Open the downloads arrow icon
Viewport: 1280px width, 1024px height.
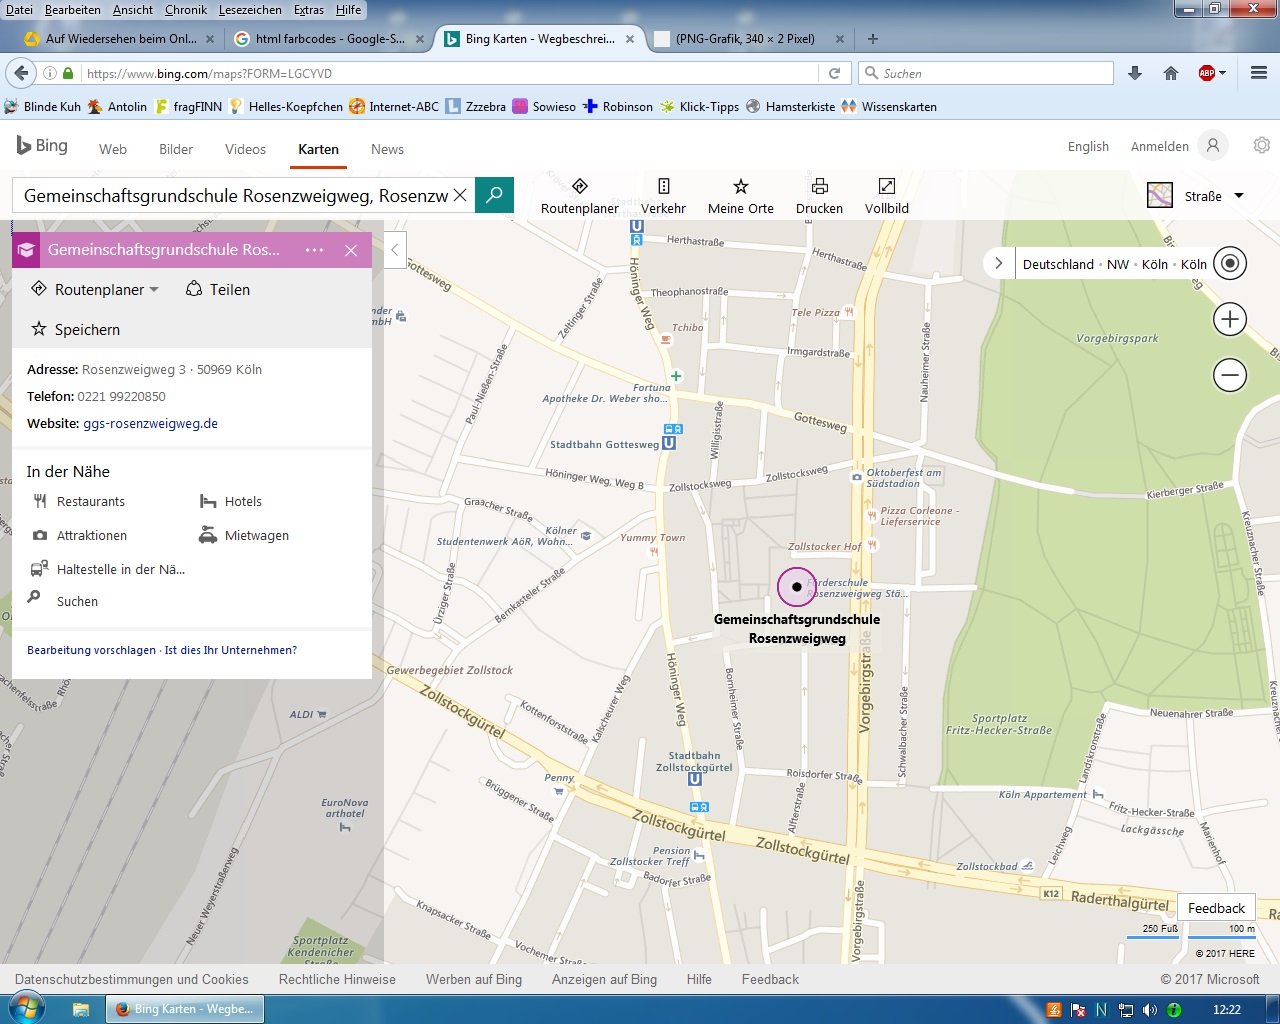click(1135, 73)
